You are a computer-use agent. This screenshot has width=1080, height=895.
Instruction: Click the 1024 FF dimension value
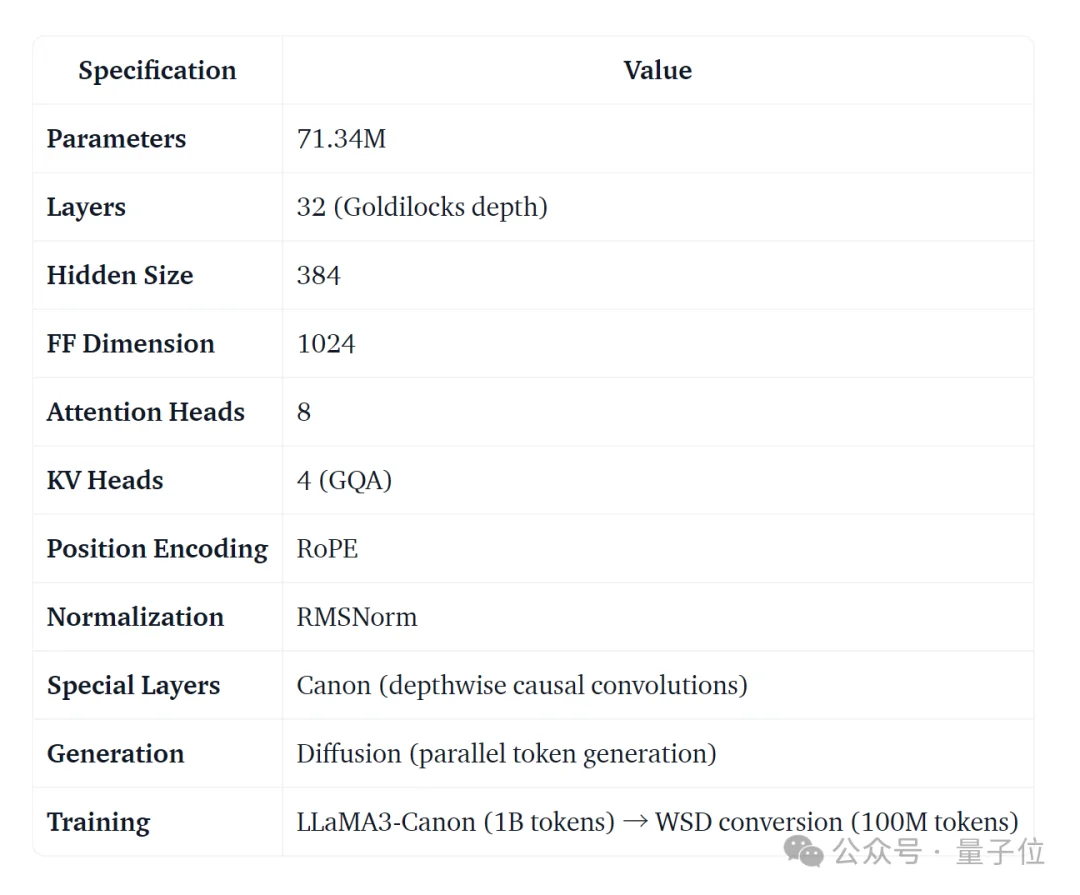pyautogui.click(x=326, y=344)
